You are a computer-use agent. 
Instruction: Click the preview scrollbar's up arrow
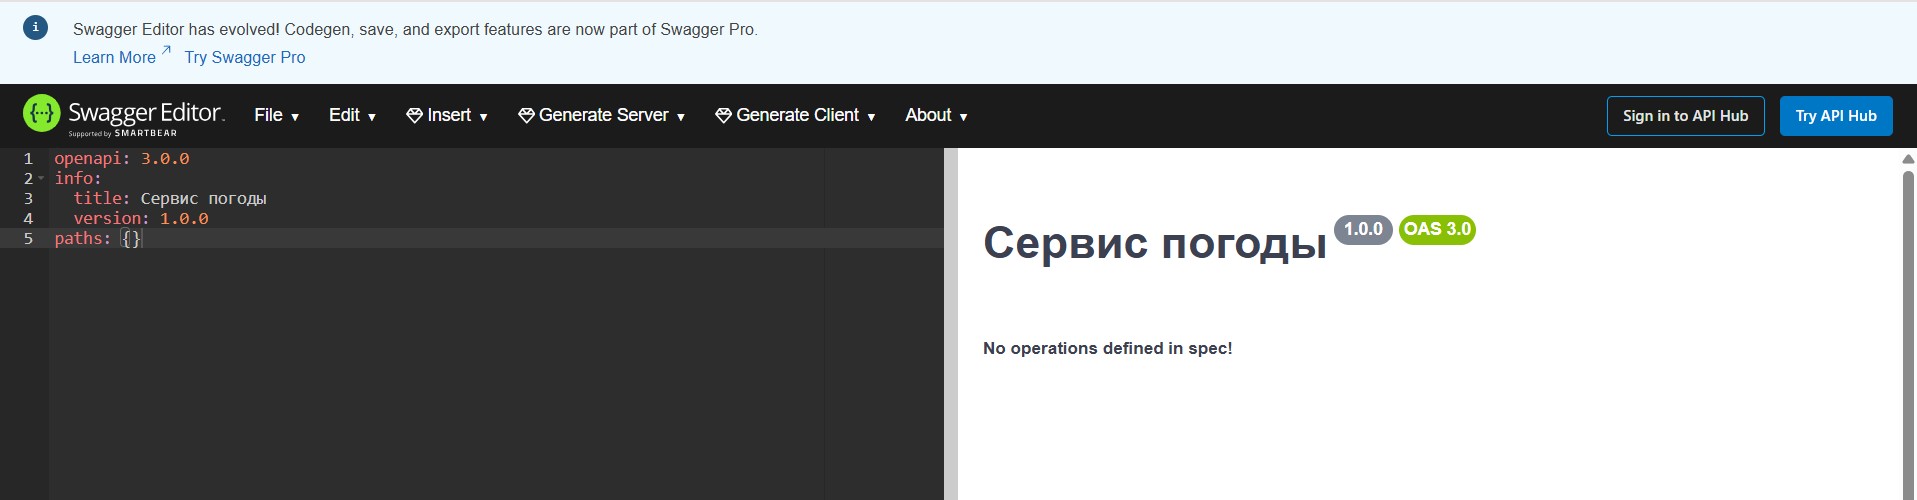pos(1907,159)
